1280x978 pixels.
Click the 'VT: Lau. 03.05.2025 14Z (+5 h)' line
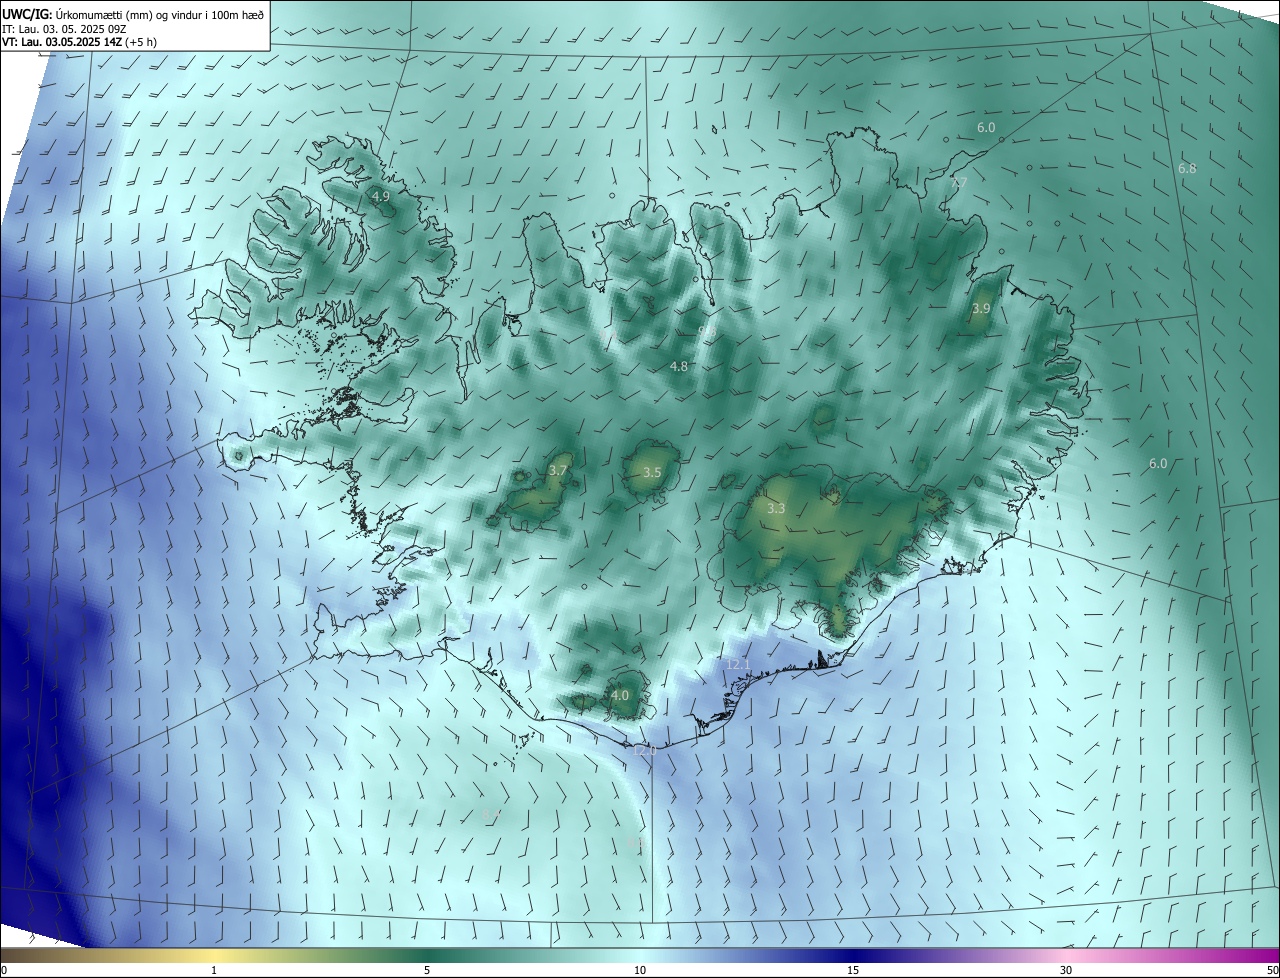[79, 42]
